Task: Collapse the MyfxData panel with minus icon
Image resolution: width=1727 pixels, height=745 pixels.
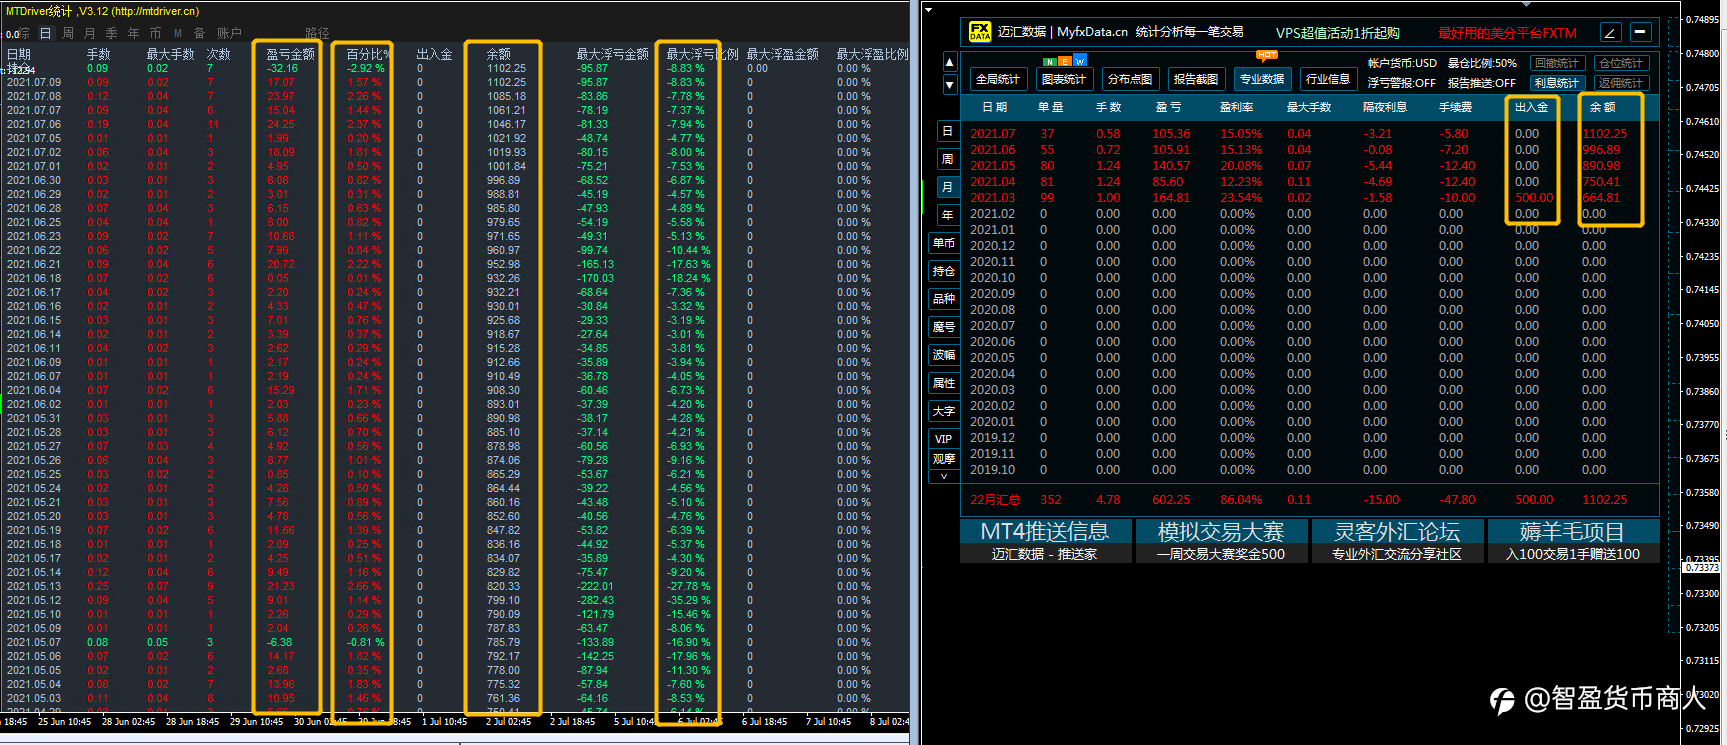Action: [1640, 32]
